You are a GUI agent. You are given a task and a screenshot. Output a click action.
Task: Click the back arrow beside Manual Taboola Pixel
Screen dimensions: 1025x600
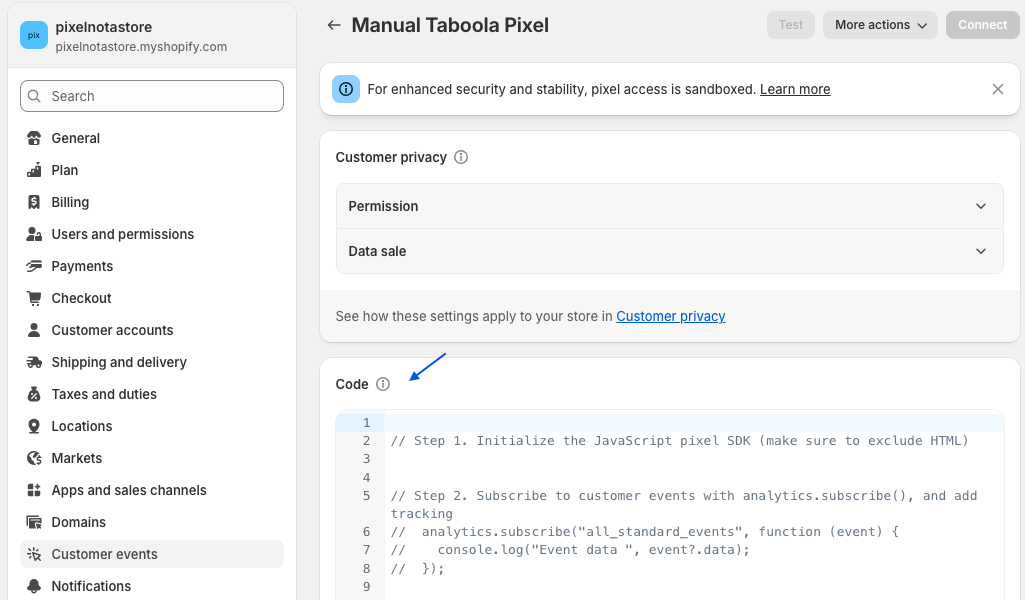pyautogui.click(x=334, y=25)
